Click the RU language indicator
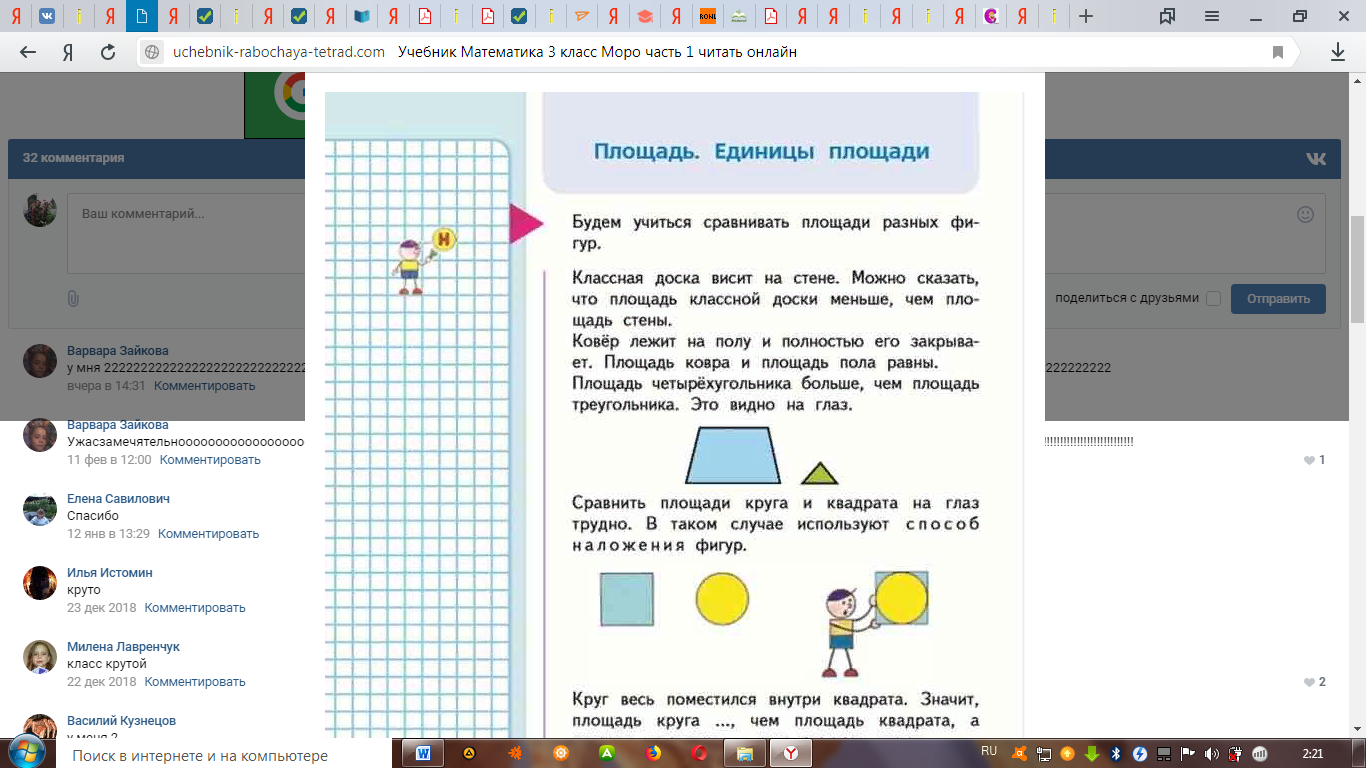Image resolution: width=1366 pixels, height=768 pixels. pos(989,750)
